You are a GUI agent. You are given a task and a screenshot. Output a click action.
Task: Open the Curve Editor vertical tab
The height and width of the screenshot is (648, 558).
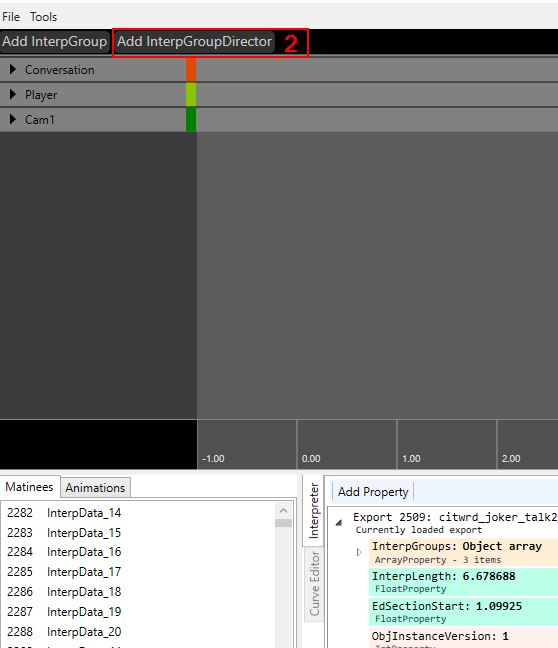coord(314,584)
